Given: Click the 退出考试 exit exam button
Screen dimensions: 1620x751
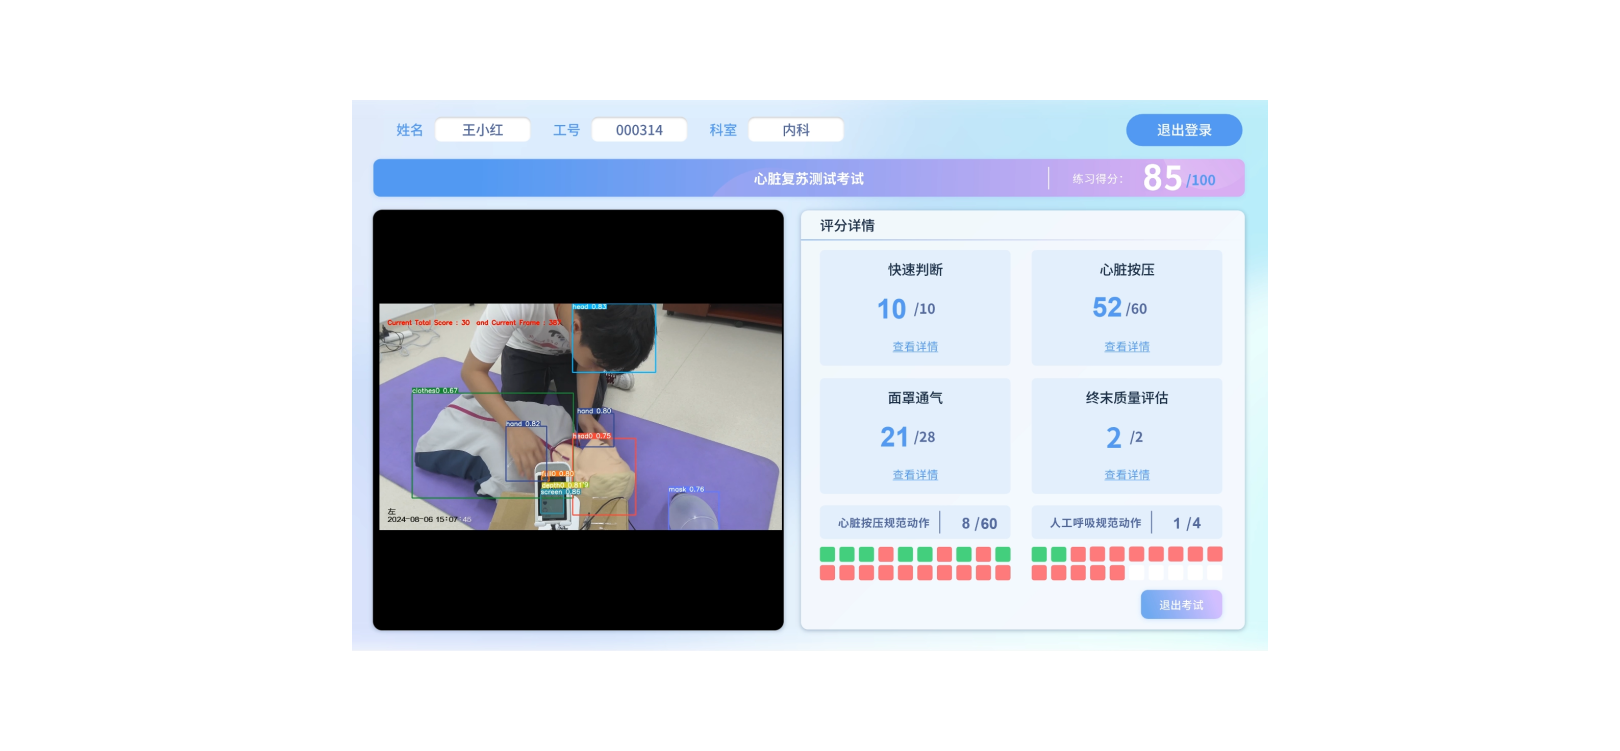Looking at the screenshot, I should (x=1180, y=605).
